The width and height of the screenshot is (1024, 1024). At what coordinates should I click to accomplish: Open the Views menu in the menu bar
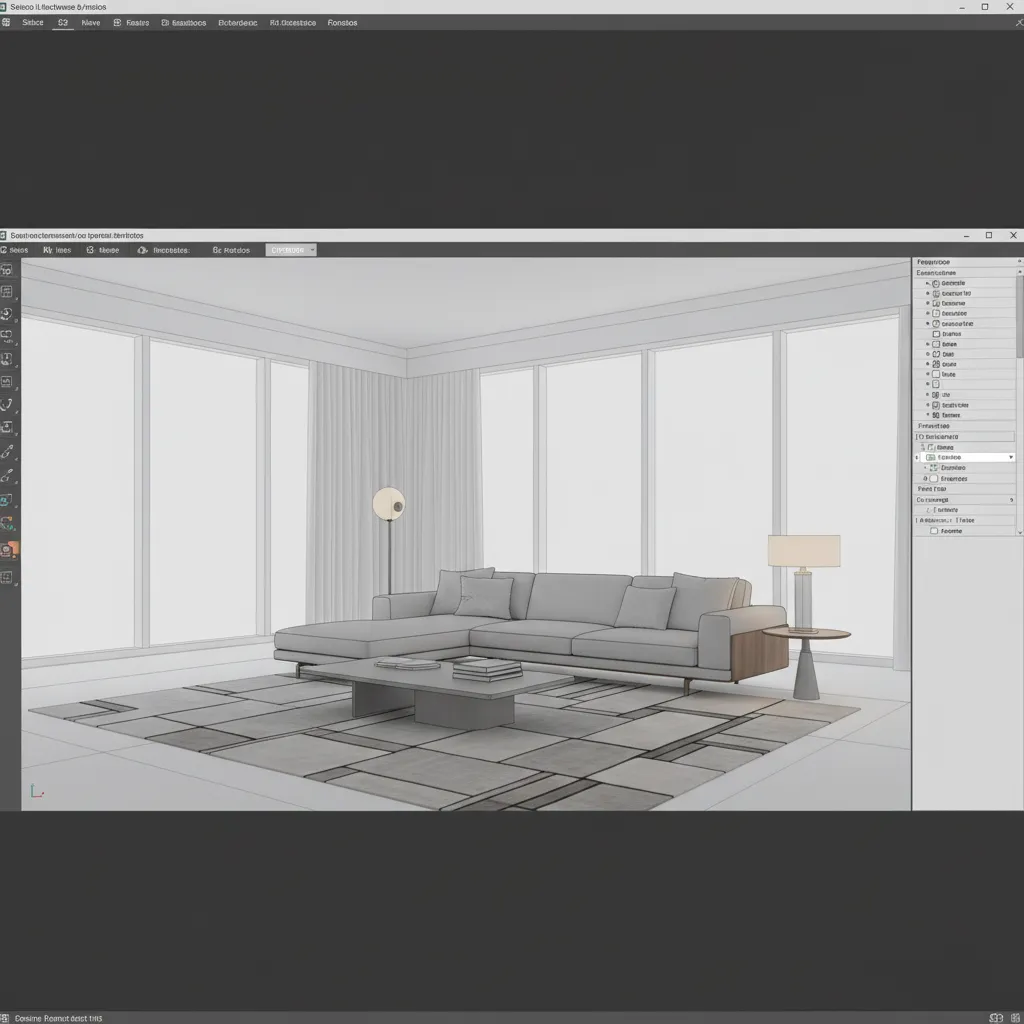pyautogui.click(x=90, y=22)
